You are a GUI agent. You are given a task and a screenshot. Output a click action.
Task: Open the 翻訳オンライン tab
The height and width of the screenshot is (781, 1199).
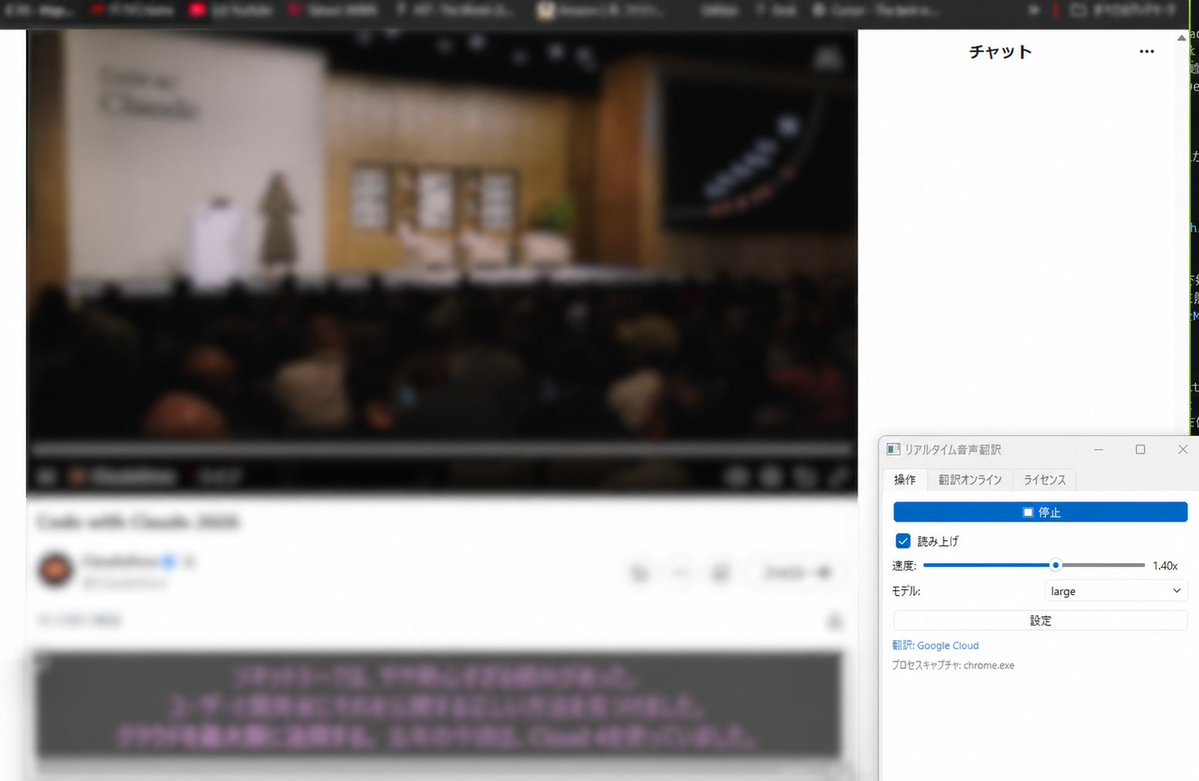tap(970, 480)
